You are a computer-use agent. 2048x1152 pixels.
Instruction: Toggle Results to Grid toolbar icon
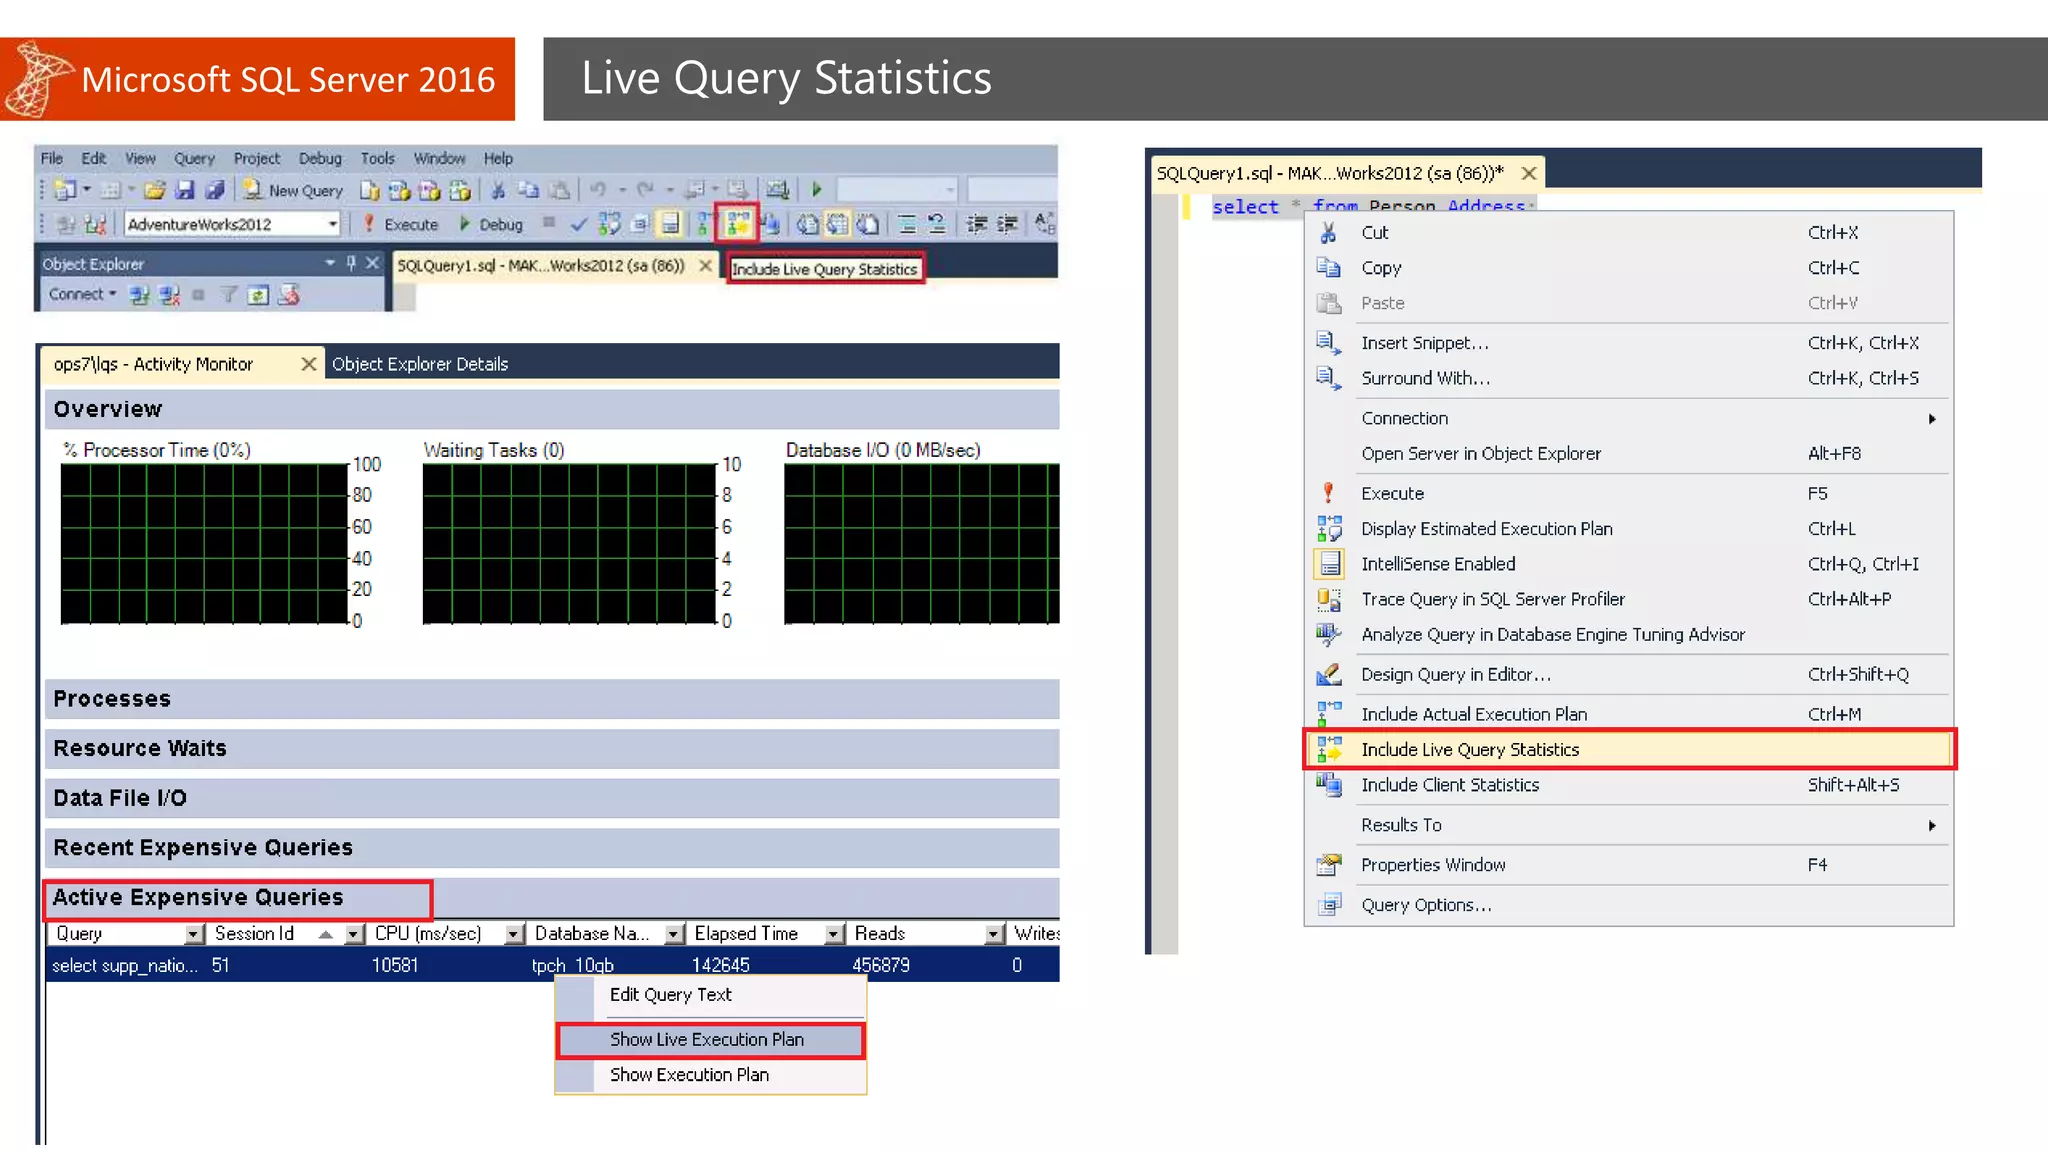(x=837, y=224)
